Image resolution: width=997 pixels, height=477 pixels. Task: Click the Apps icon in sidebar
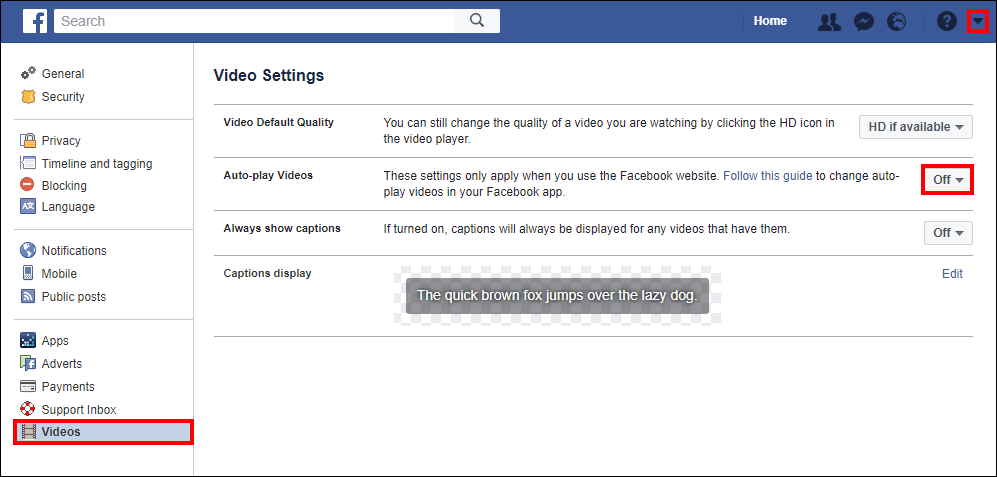pyautogui.click(x=28, y=340)
